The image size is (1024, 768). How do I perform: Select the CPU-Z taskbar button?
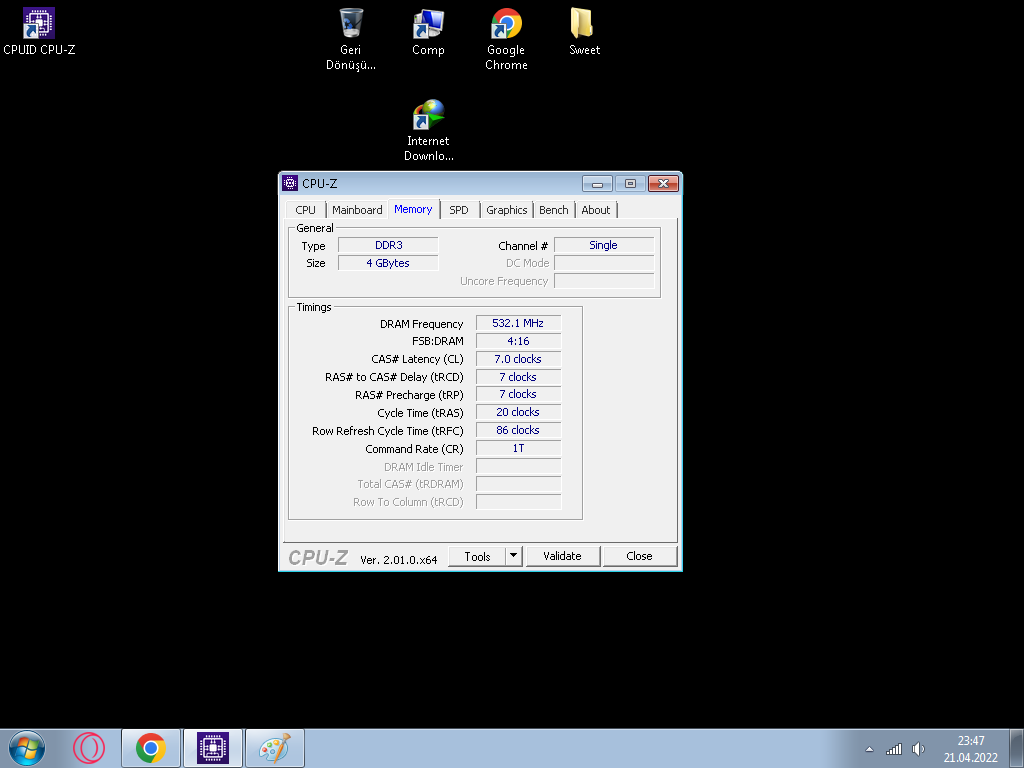213,748
